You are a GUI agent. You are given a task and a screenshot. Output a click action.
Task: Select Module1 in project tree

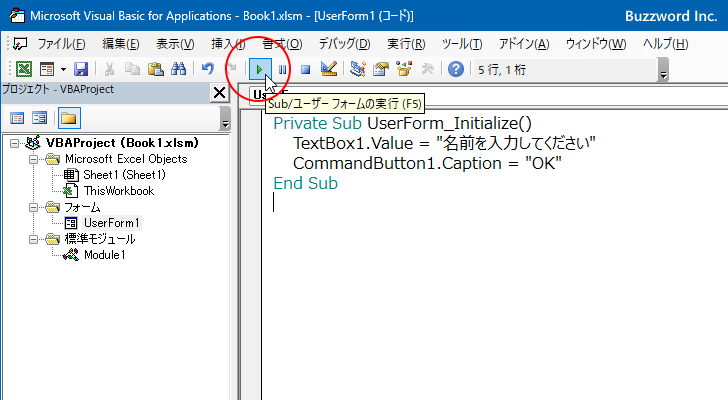(104, 255)
